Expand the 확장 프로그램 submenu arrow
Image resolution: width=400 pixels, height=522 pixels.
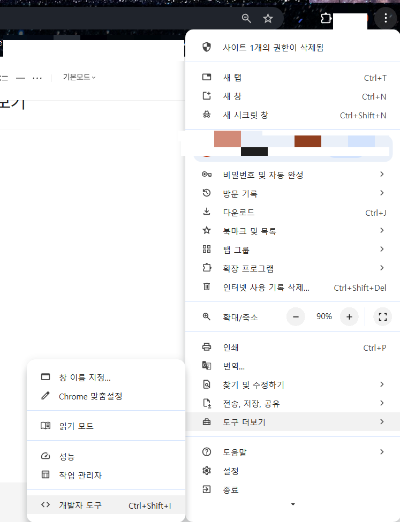[382, 268]
